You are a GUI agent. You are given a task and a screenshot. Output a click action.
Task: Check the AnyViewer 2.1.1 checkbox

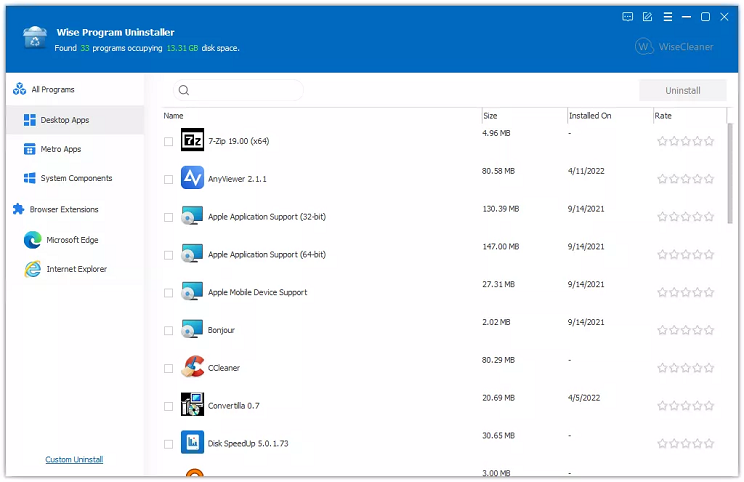click(168, 179)
